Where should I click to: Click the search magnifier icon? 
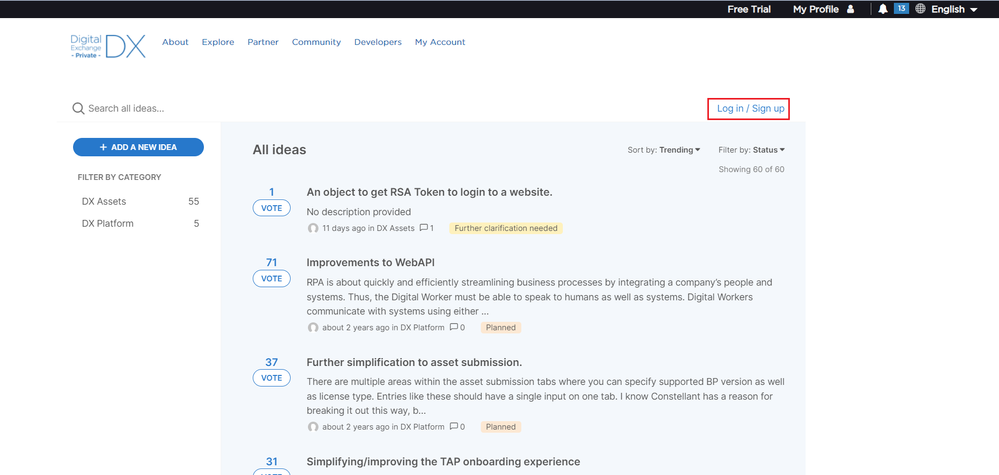click(78, 108)
